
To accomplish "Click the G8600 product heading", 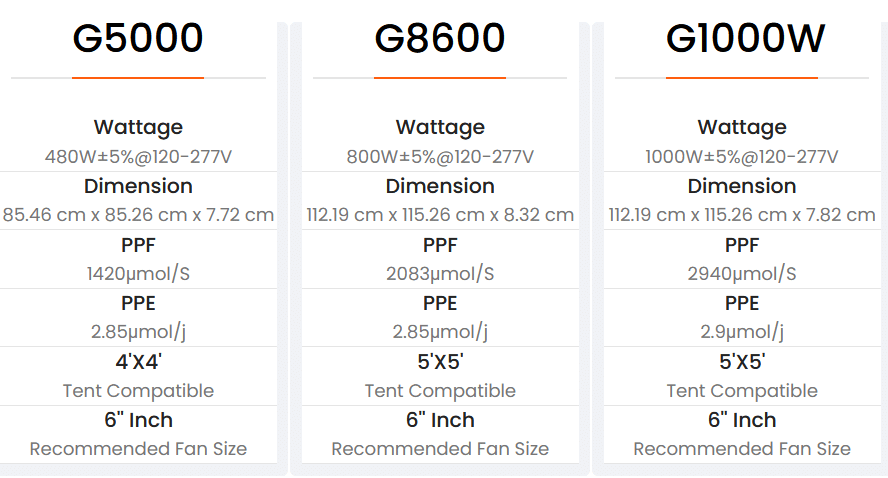I will click(x=439, y=38).
